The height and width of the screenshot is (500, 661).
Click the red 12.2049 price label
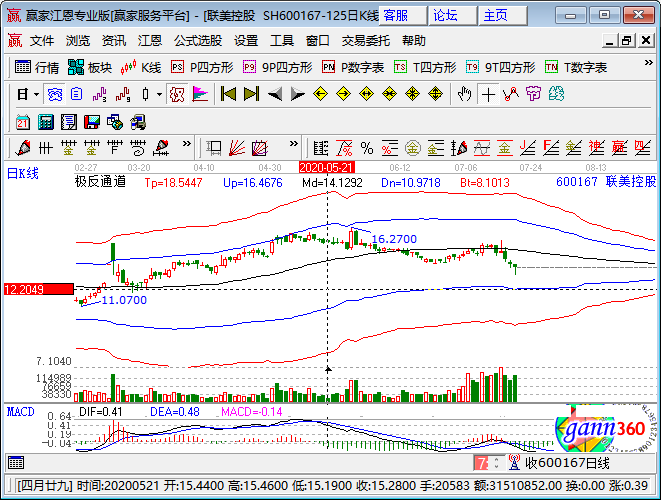coord(39,290)
